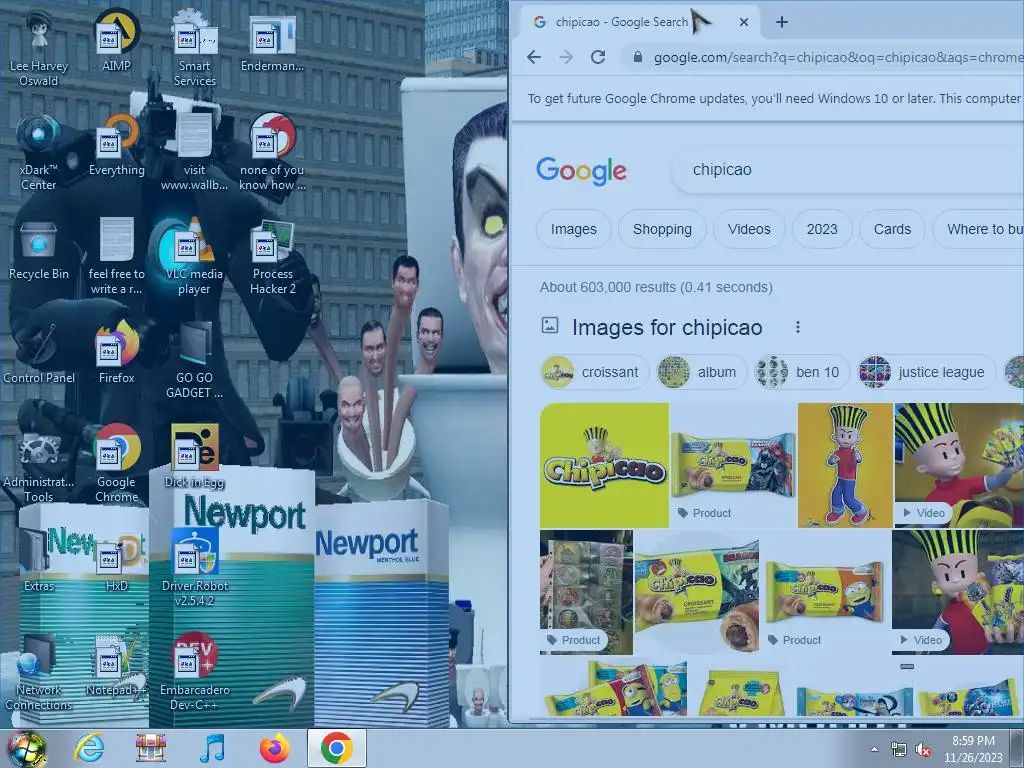
Task: Launch Smart Services desktop shortcut
Action: pos(194,47)
